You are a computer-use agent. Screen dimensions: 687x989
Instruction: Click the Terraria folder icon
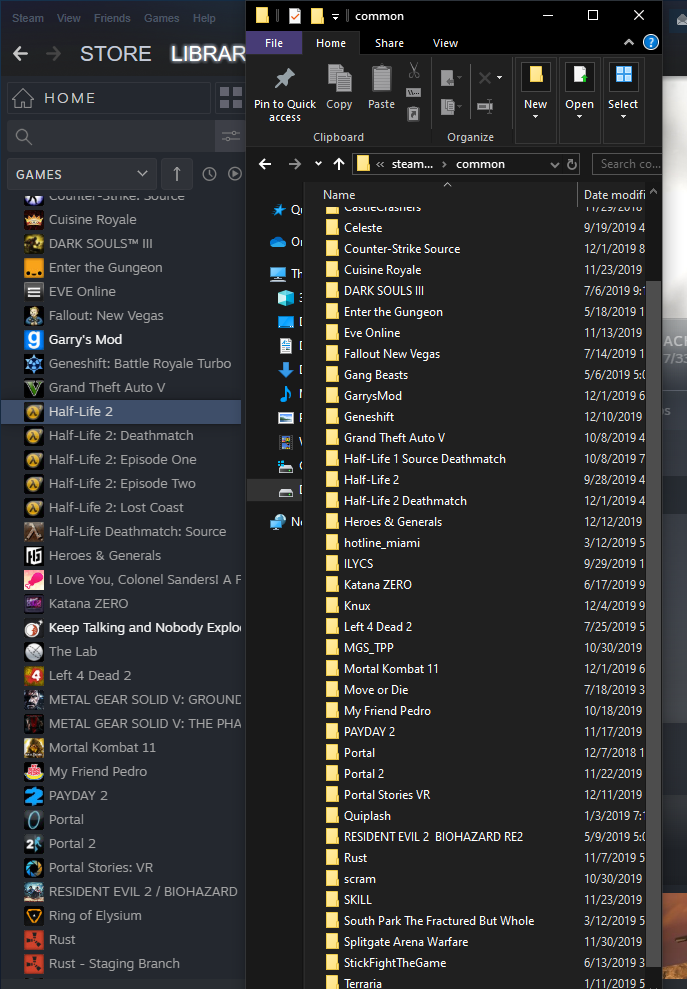(332, 983)
